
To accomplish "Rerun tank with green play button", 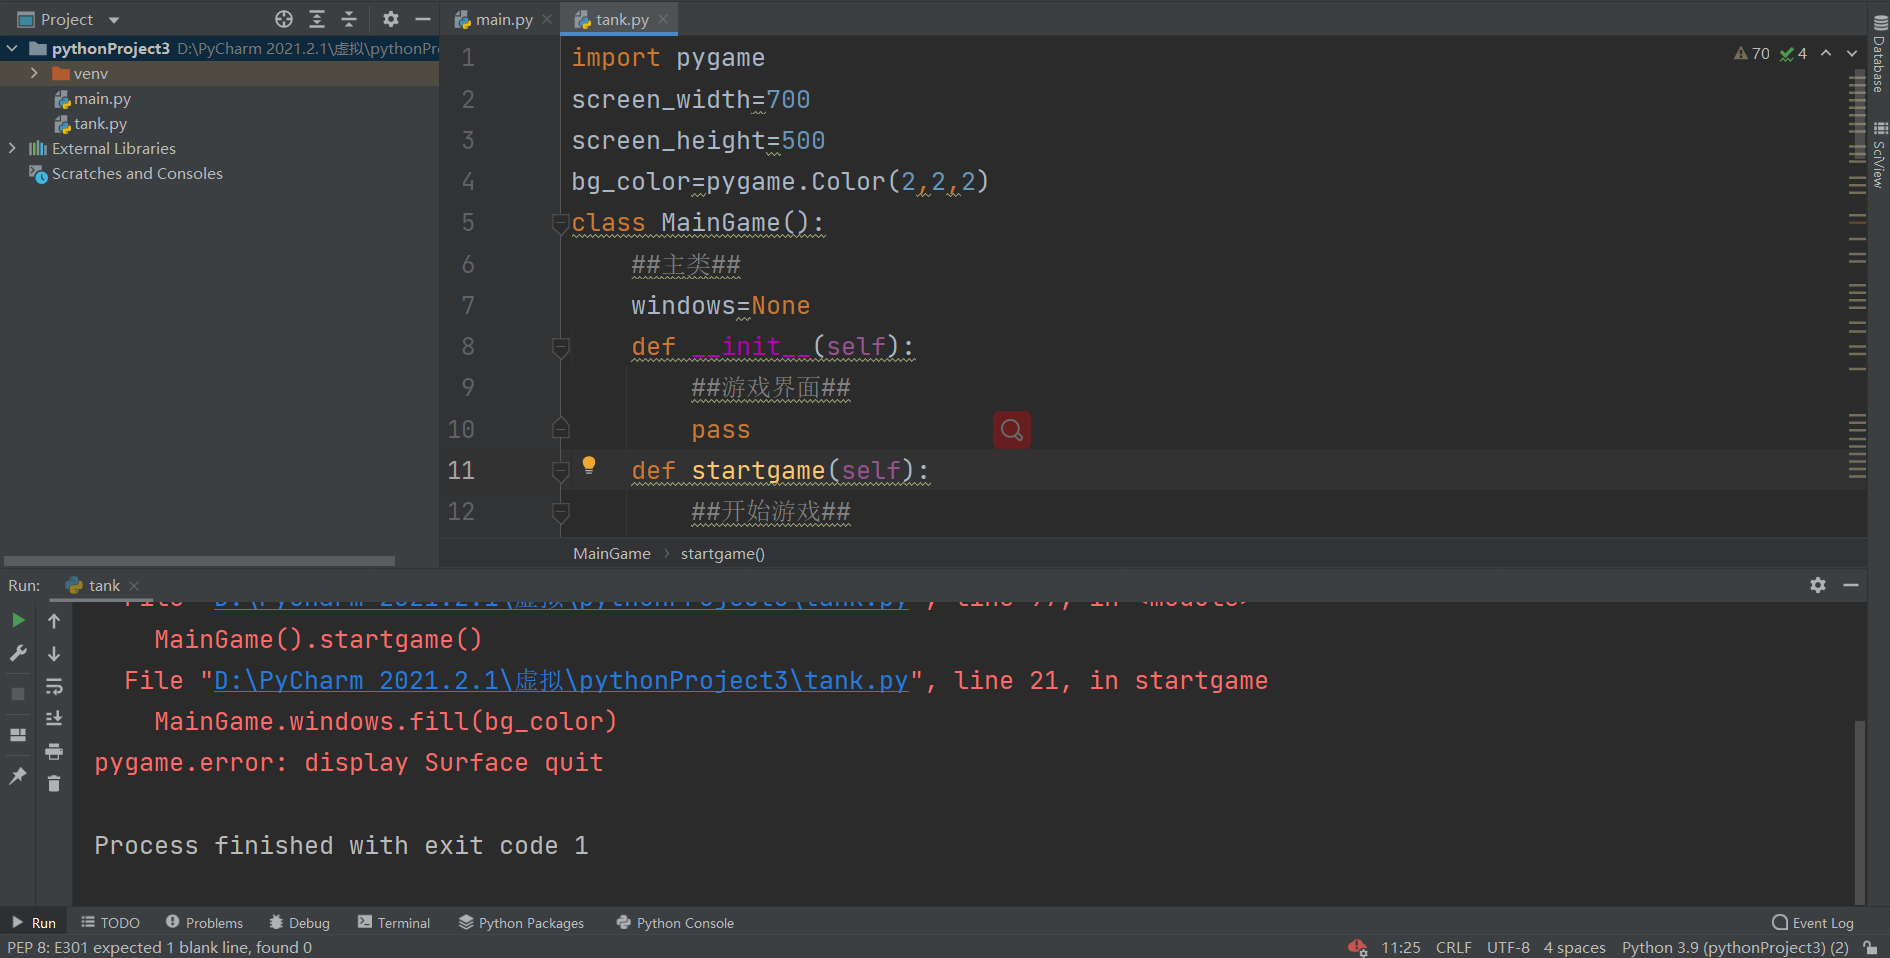I will [18, 620].
